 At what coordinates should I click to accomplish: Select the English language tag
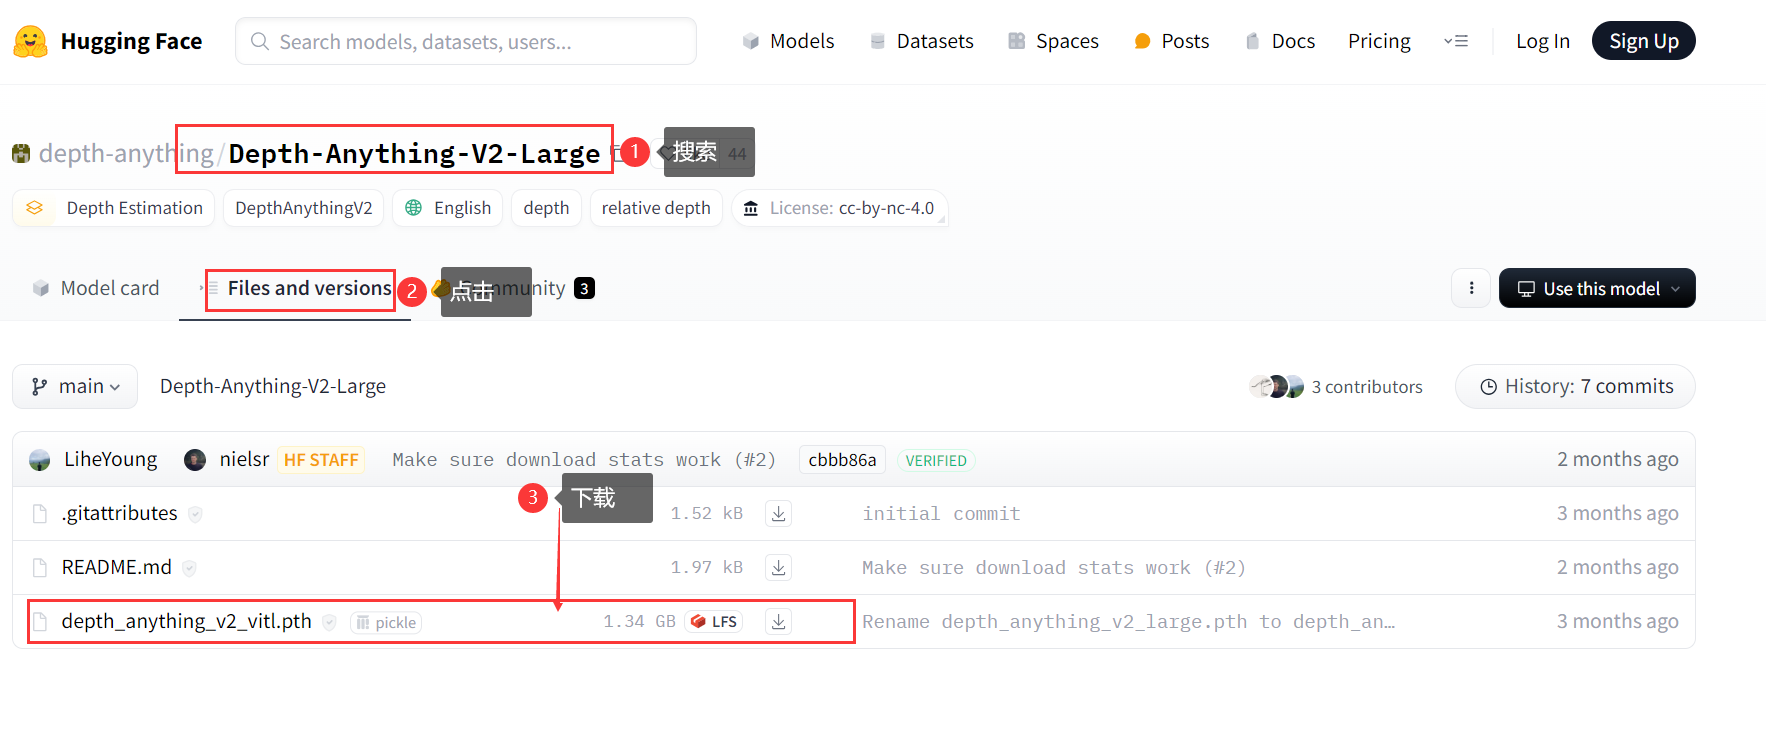tap(447, 208)
